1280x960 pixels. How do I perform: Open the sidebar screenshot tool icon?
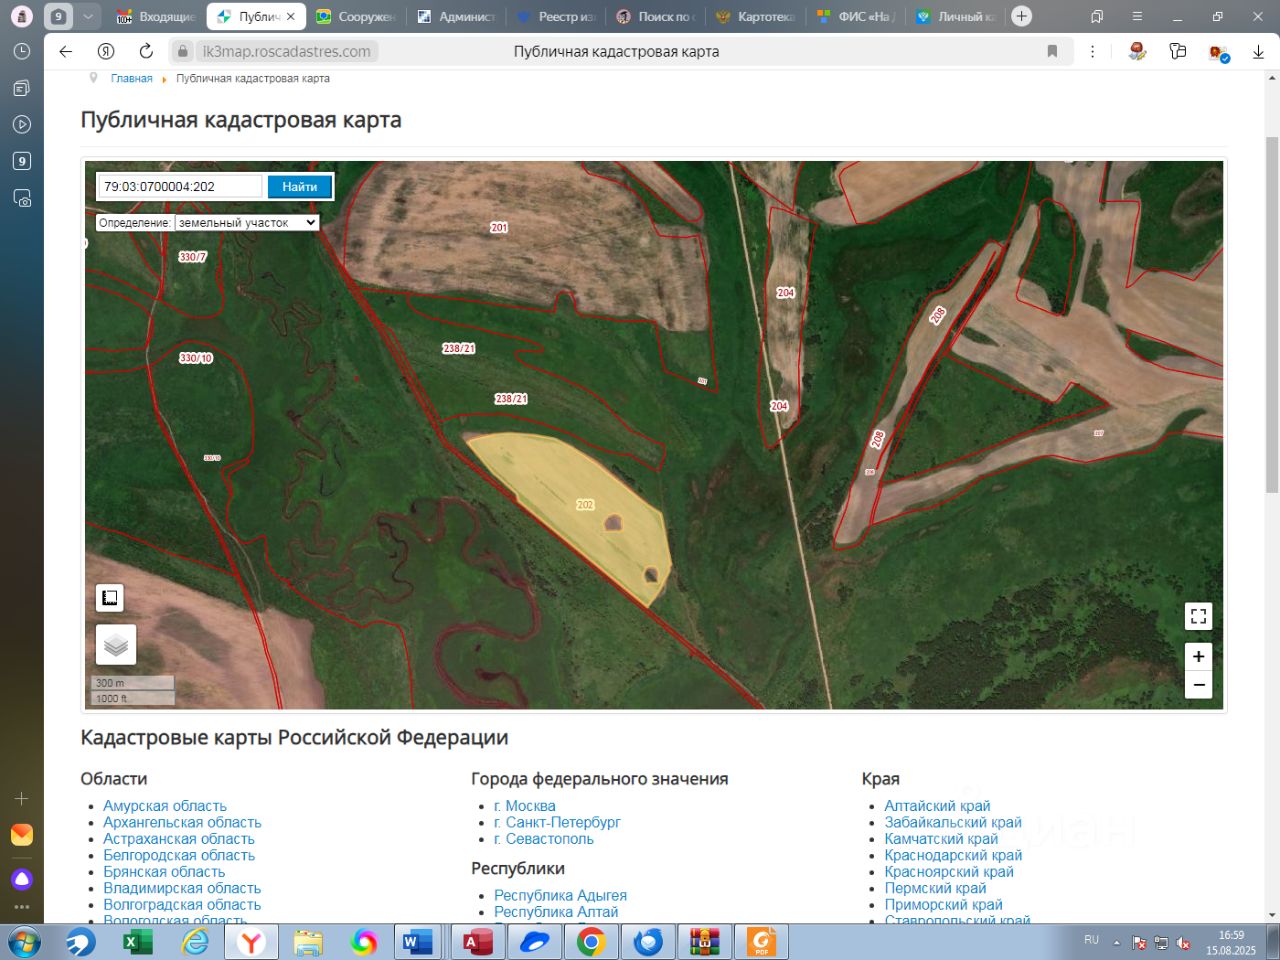pos(22,198)
